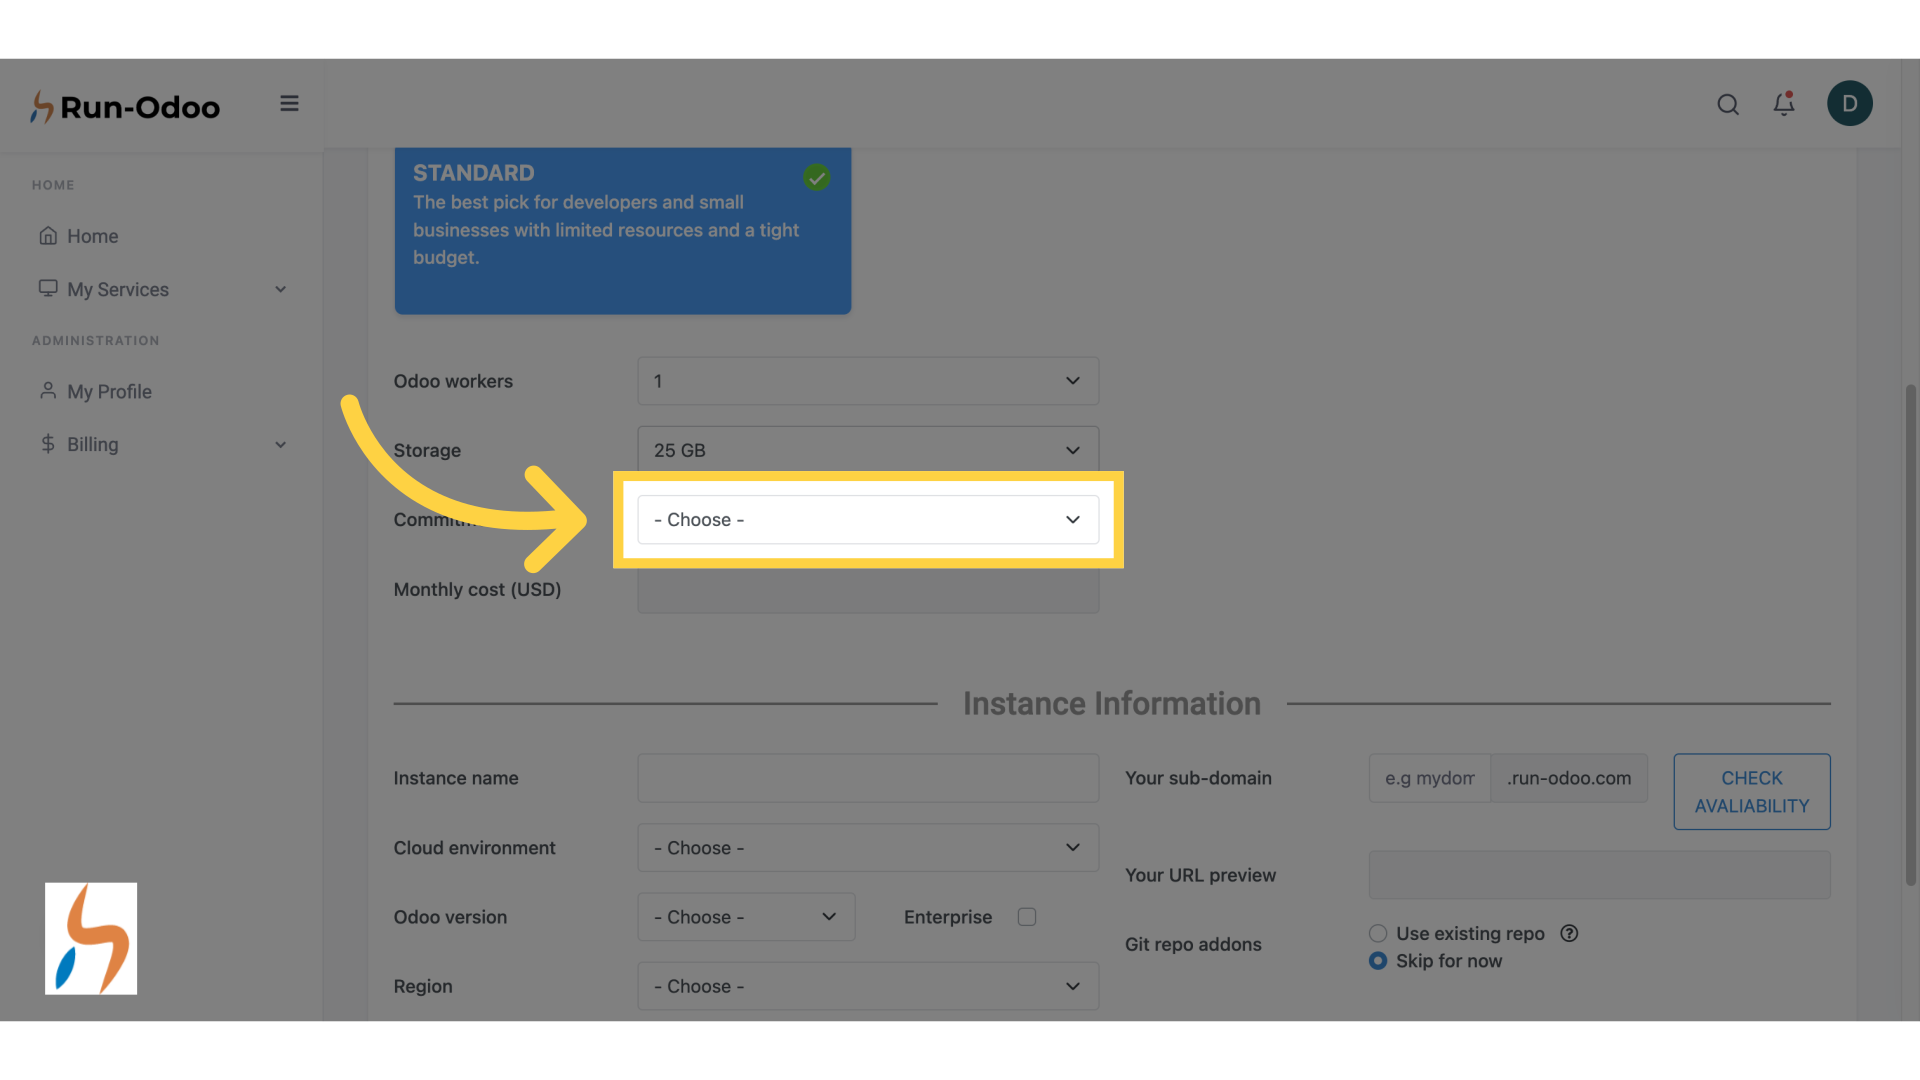Click the .run-odoo.com suffix text
This screenshot has width=1920, height=1080.
click(1569, 778)
